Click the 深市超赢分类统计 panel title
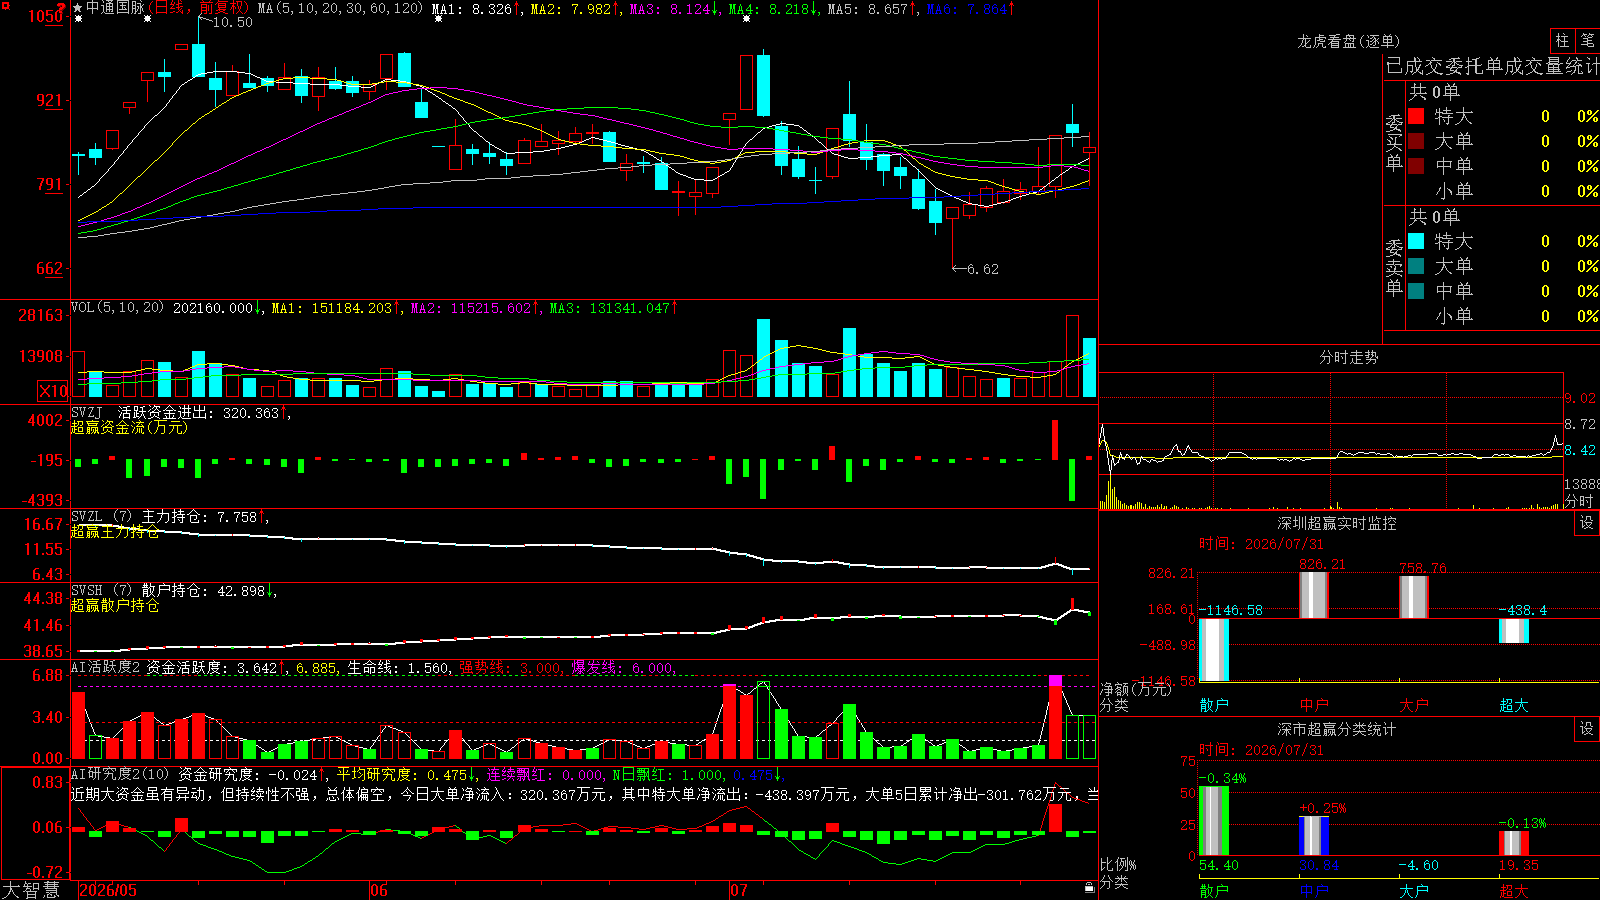Viewport: 1600px width, 900px height. 1336,729
